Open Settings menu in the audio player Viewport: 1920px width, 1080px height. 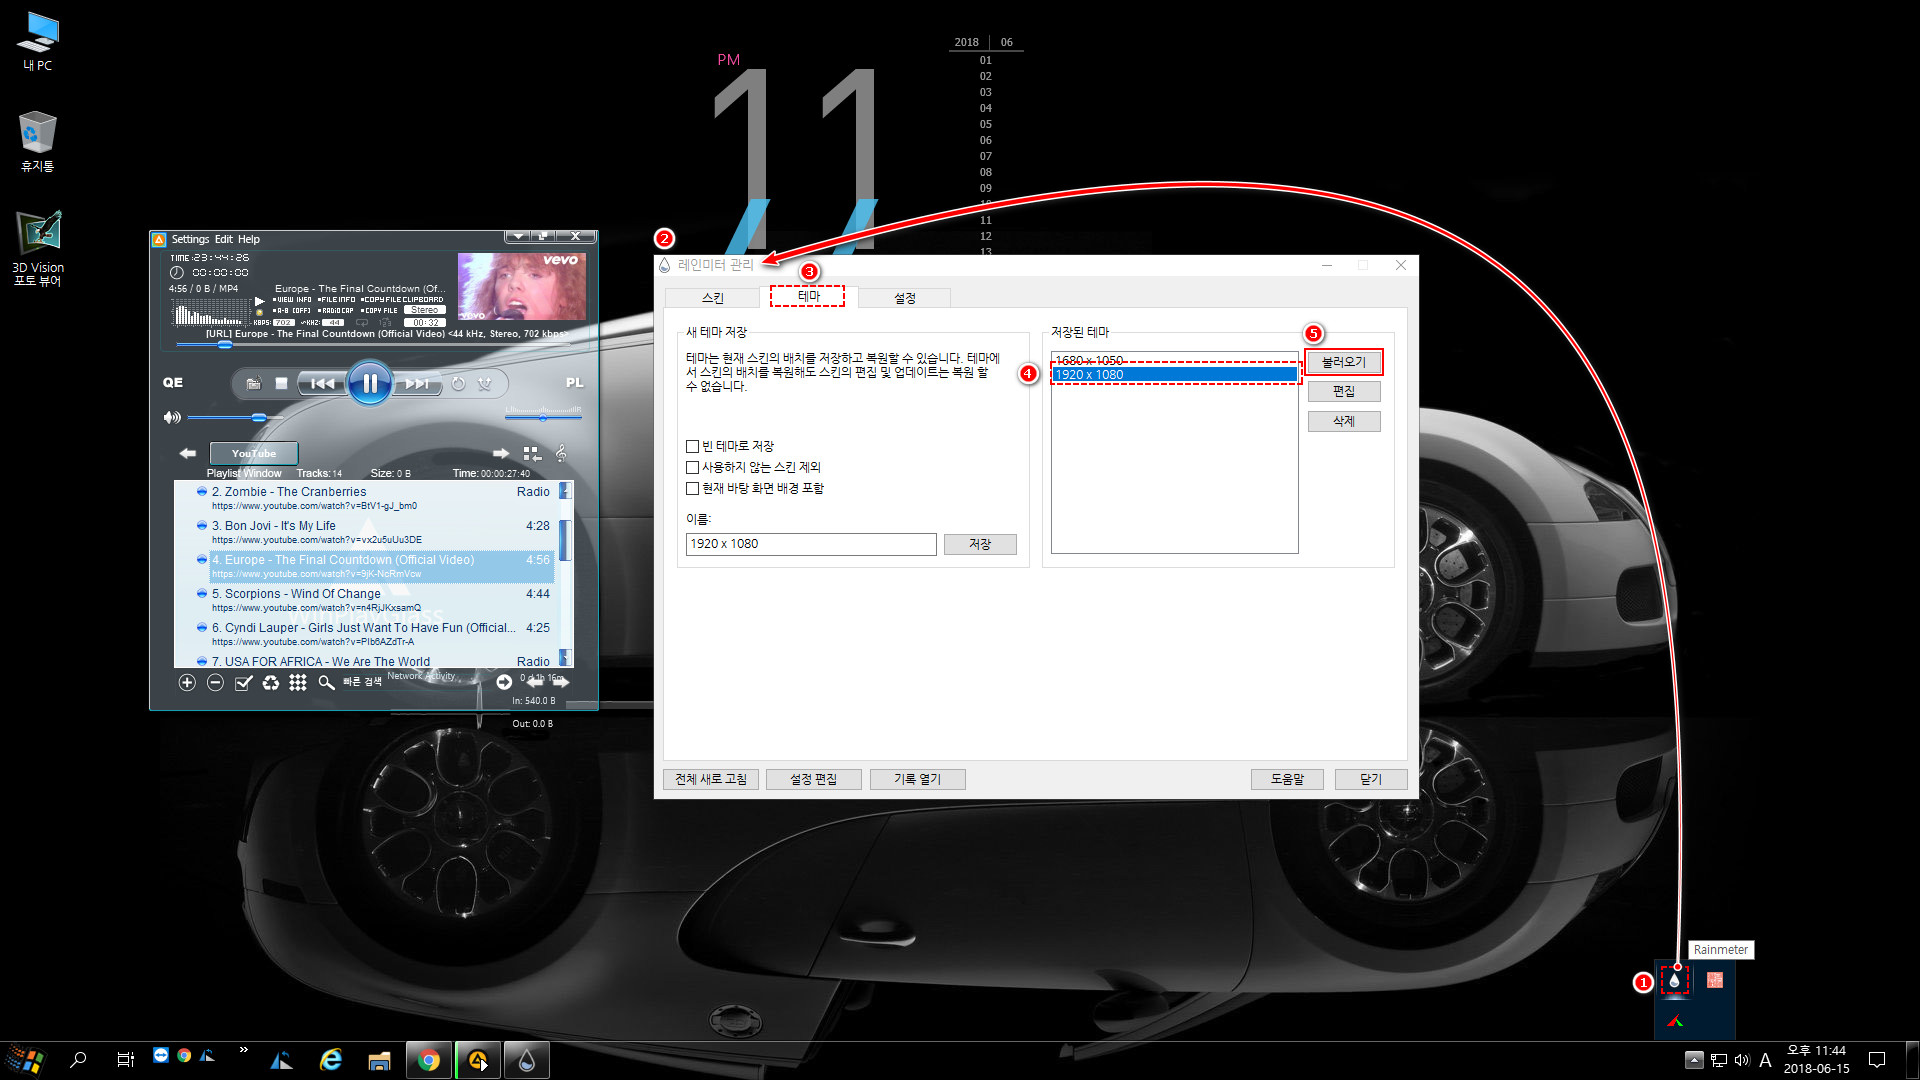190,239
